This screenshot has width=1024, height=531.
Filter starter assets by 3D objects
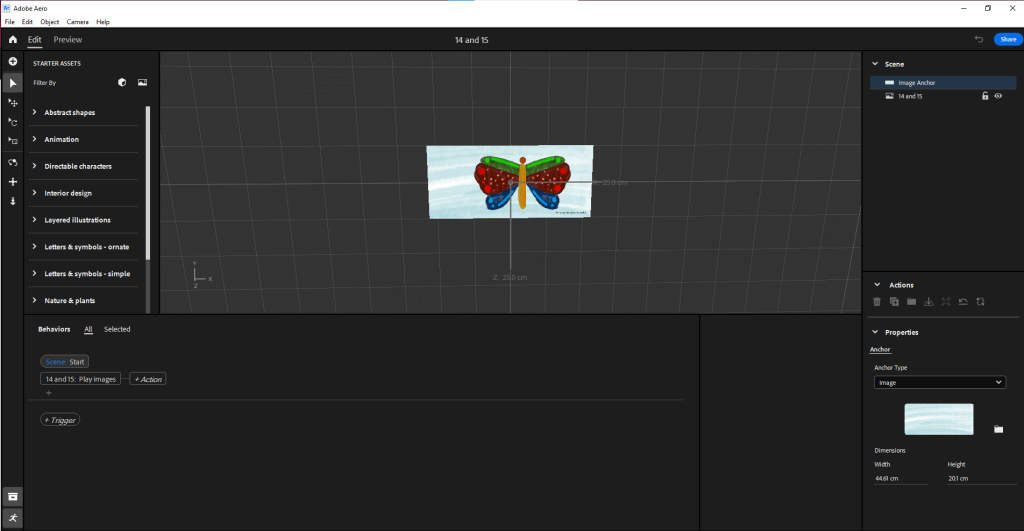tap(121, 83)
